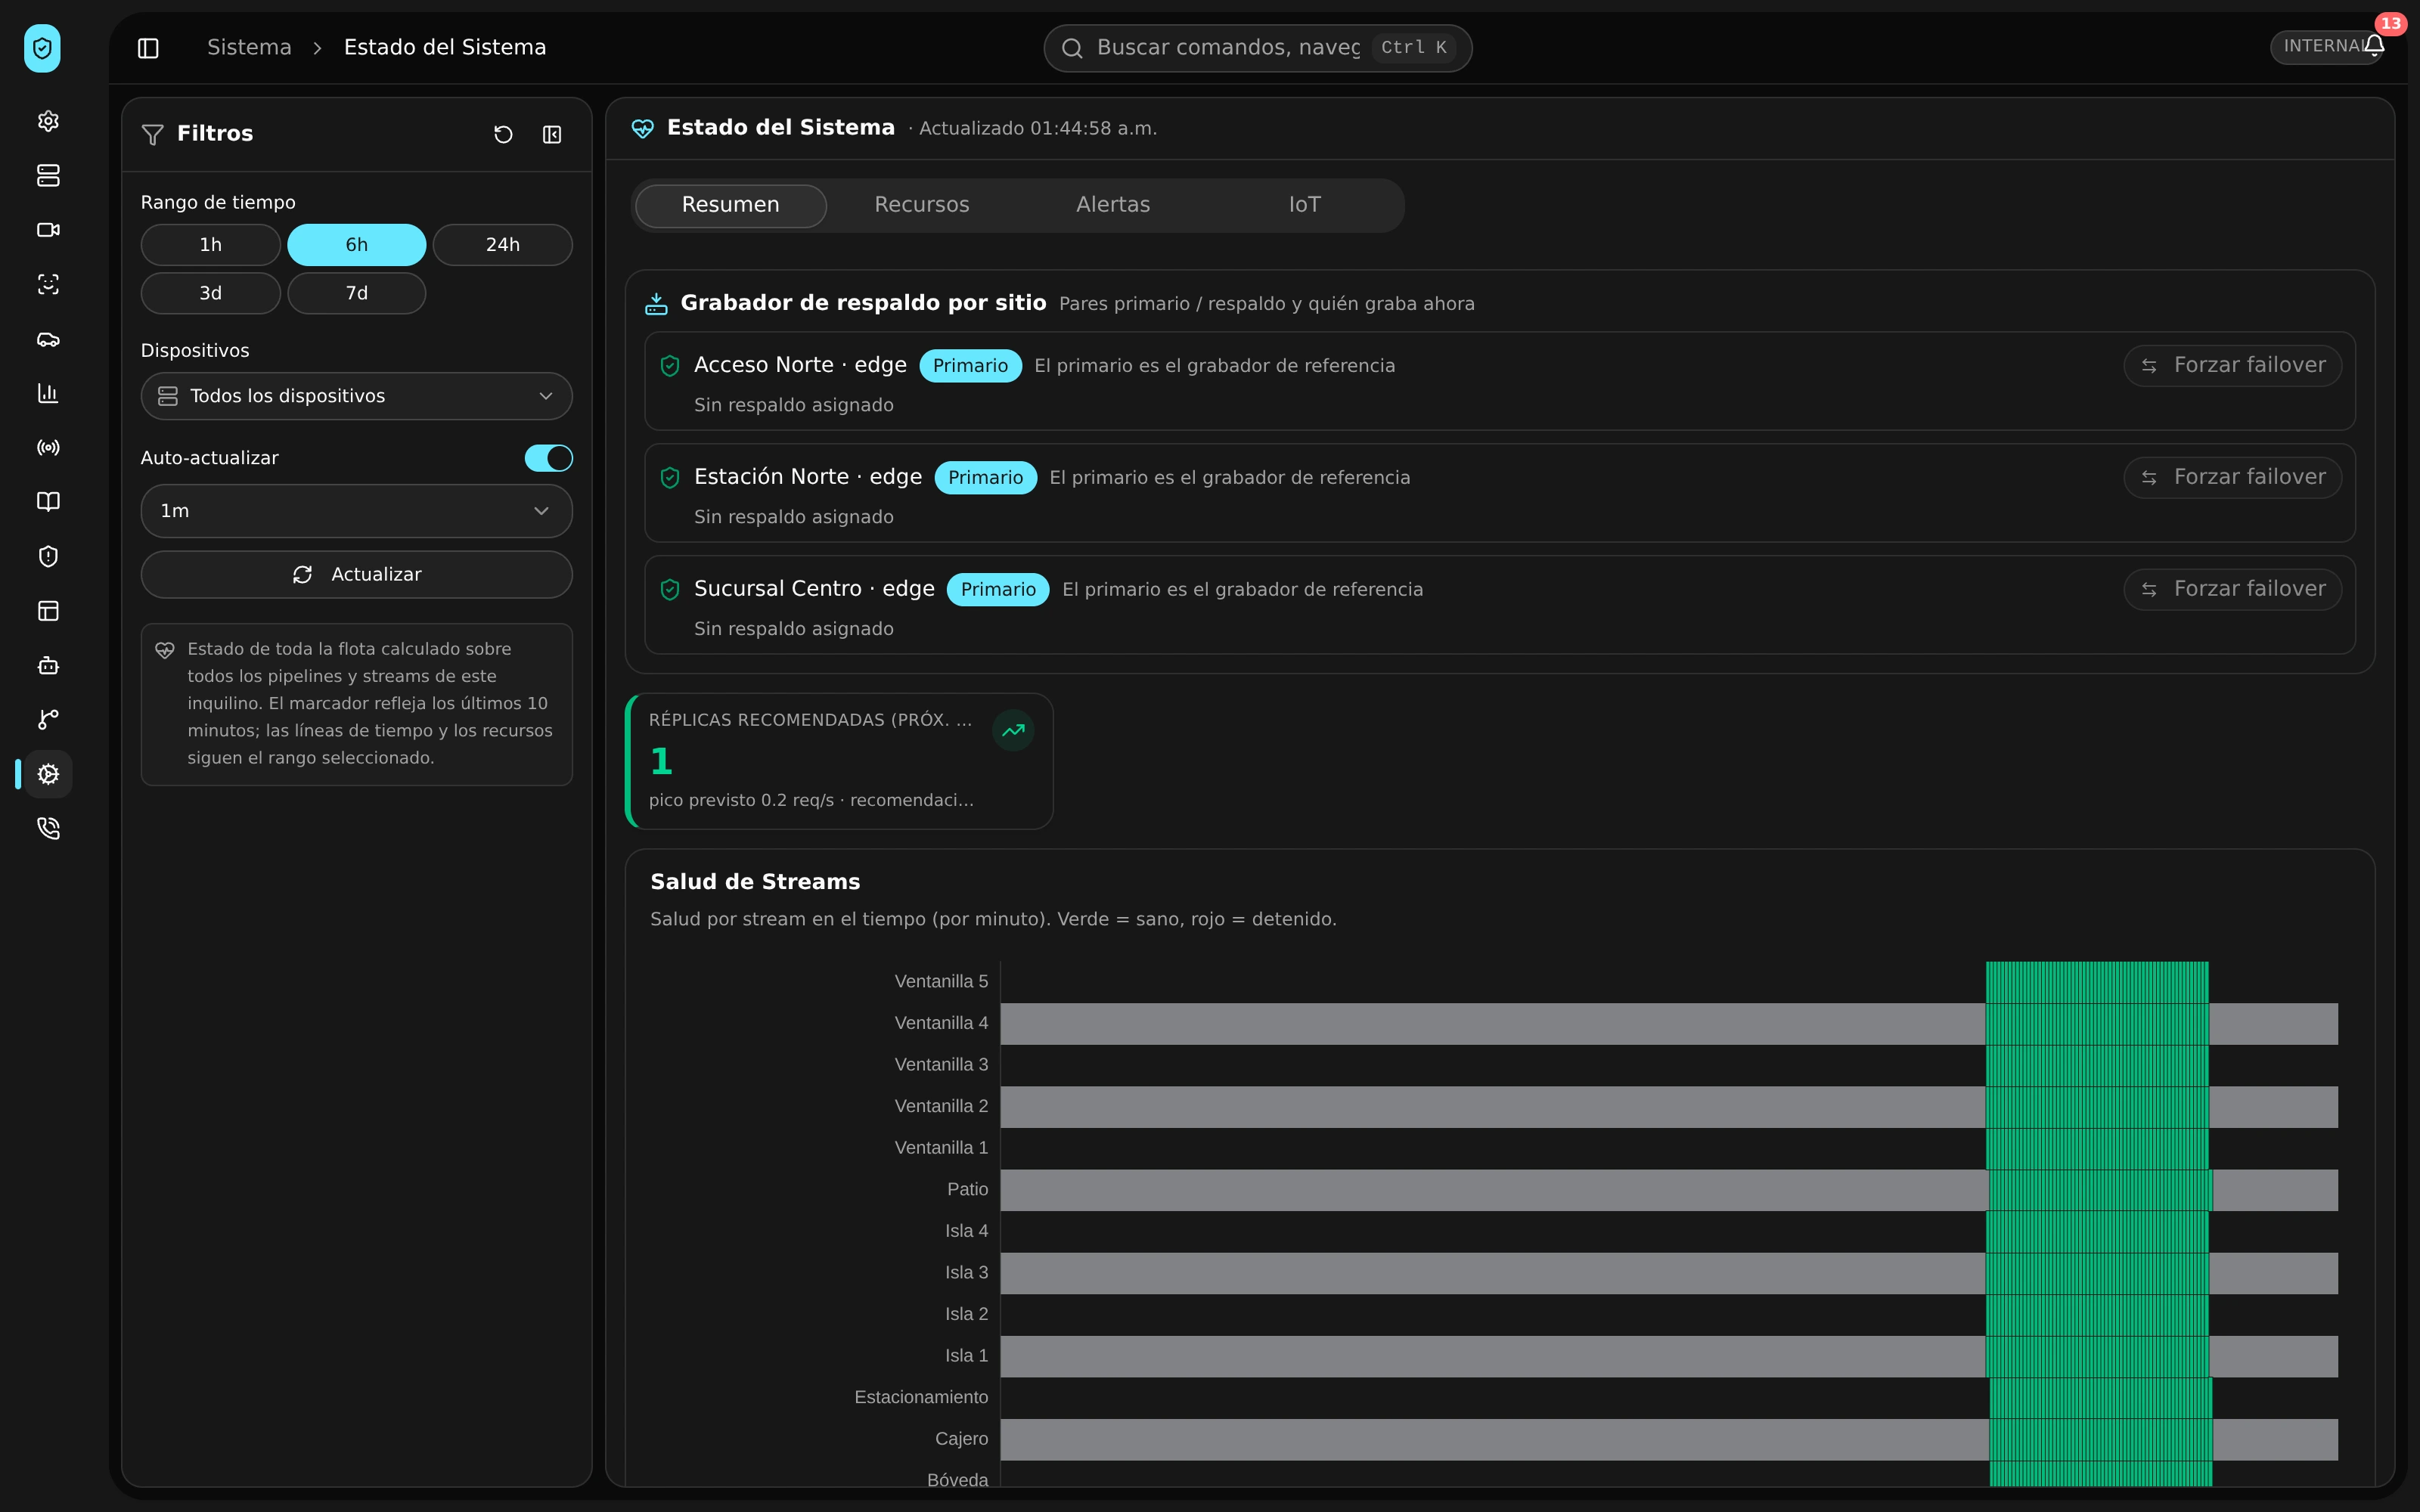The height and width of the screenshot is (1512, 2420).
Task: Open the Réplicas recomendadas card
Action: coord(839,761)
